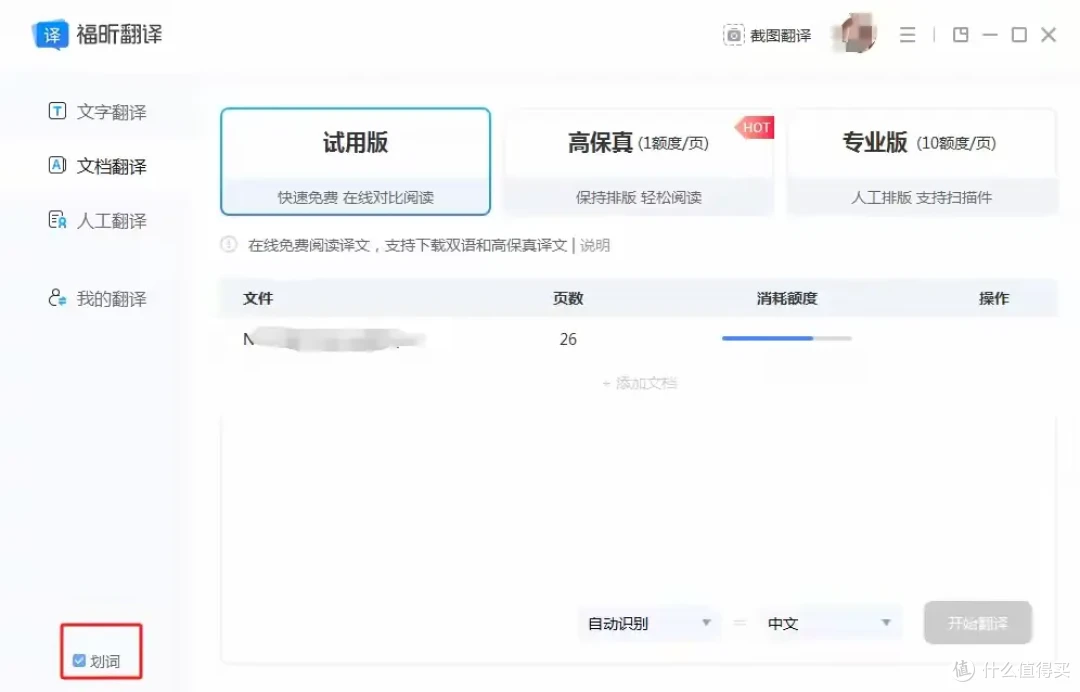This screenshot has width=1080, height=692.
Task: Select the 试用版 plan tab
Action: (x=355, y=161)
